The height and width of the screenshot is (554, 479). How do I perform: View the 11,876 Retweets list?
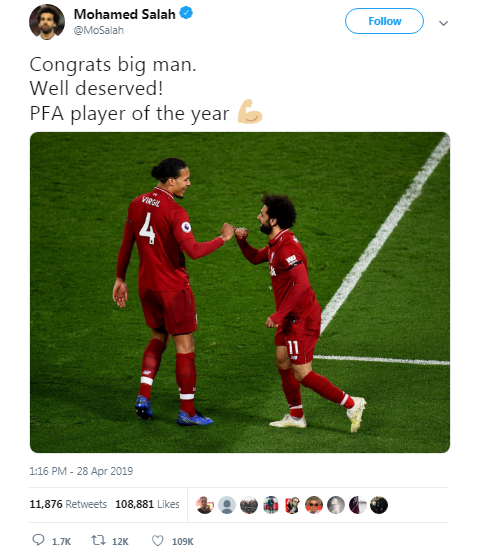(68, 504)
